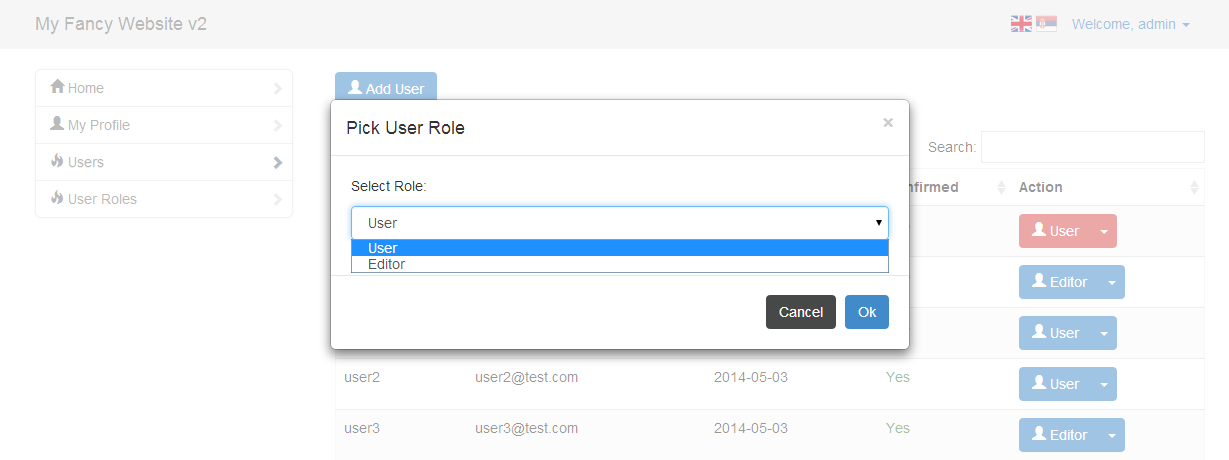Image resolution: width=1229 pixels, height=460 pixels.
Task: Click the flame icon beside User Roles
Action: click(x=57, y=198)
